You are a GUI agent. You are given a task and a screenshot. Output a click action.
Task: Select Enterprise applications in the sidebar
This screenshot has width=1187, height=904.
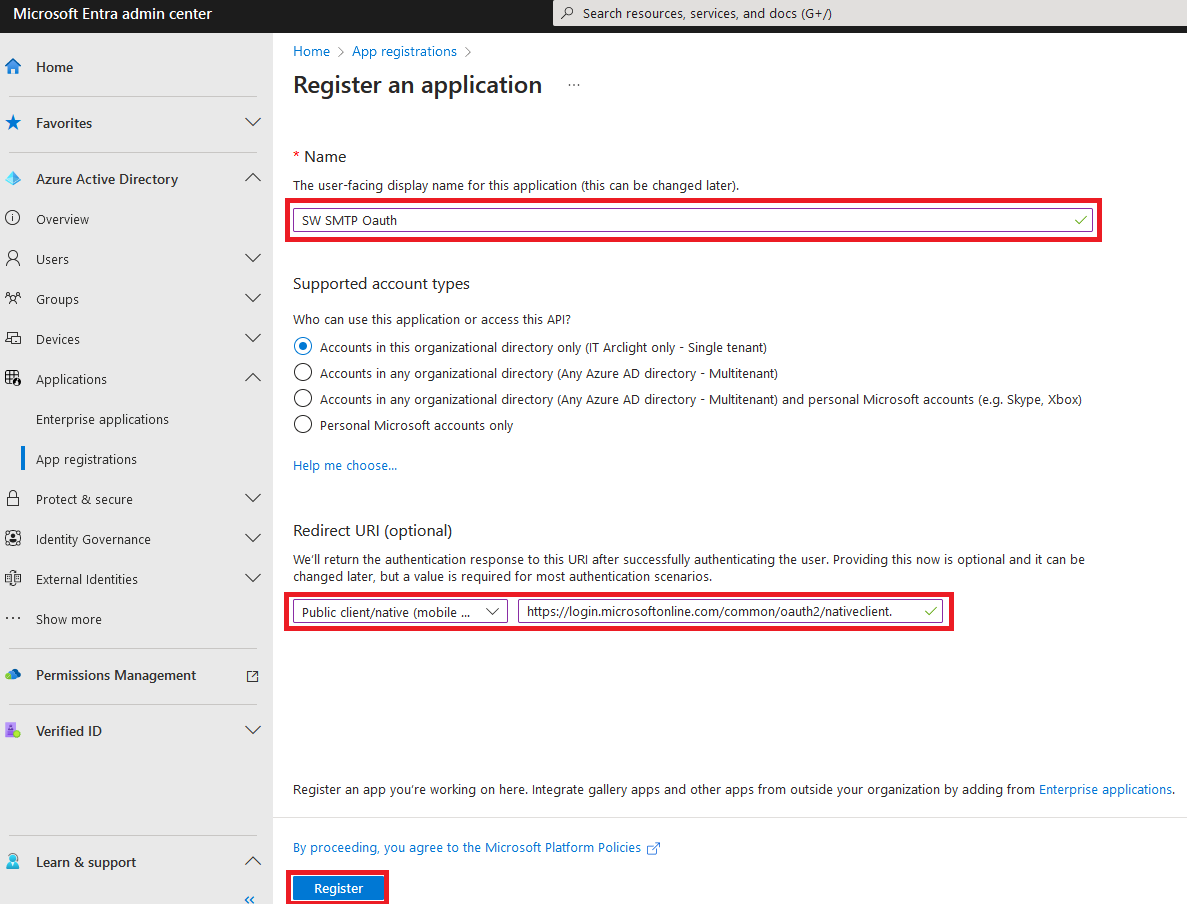pos(102,419)
